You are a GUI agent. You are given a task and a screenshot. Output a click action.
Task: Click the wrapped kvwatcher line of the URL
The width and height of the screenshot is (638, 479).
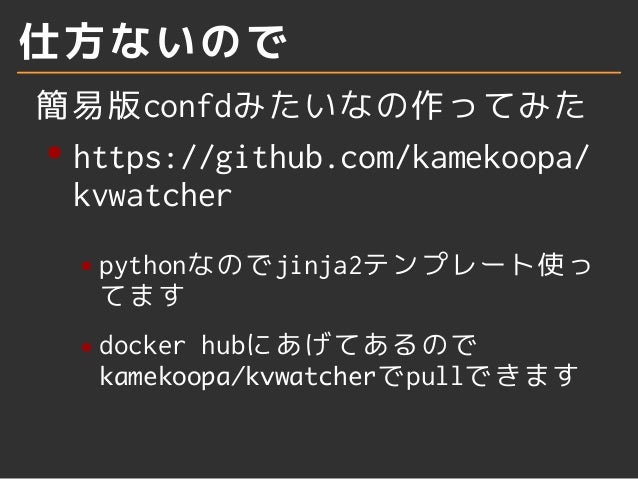[x=153, y=196]
